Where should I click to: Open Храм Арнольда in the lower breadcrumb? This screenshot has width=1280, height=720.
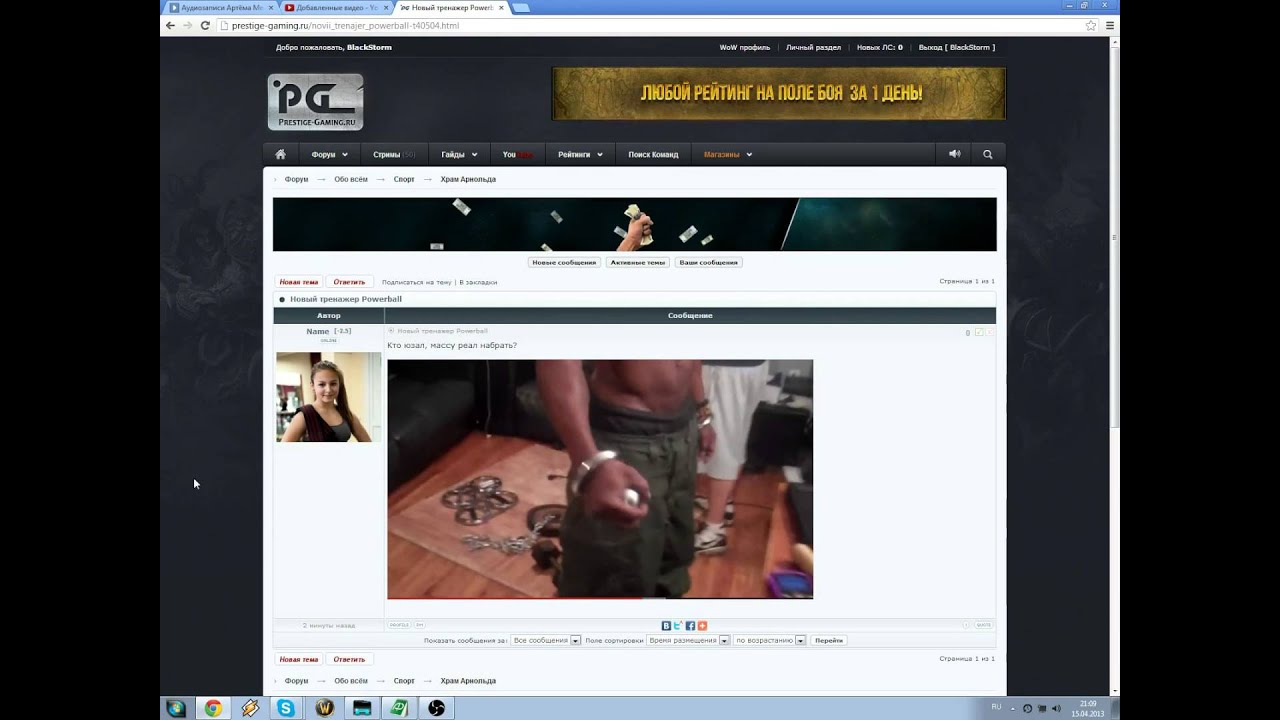pyautogui.click(x=468, y=681)
